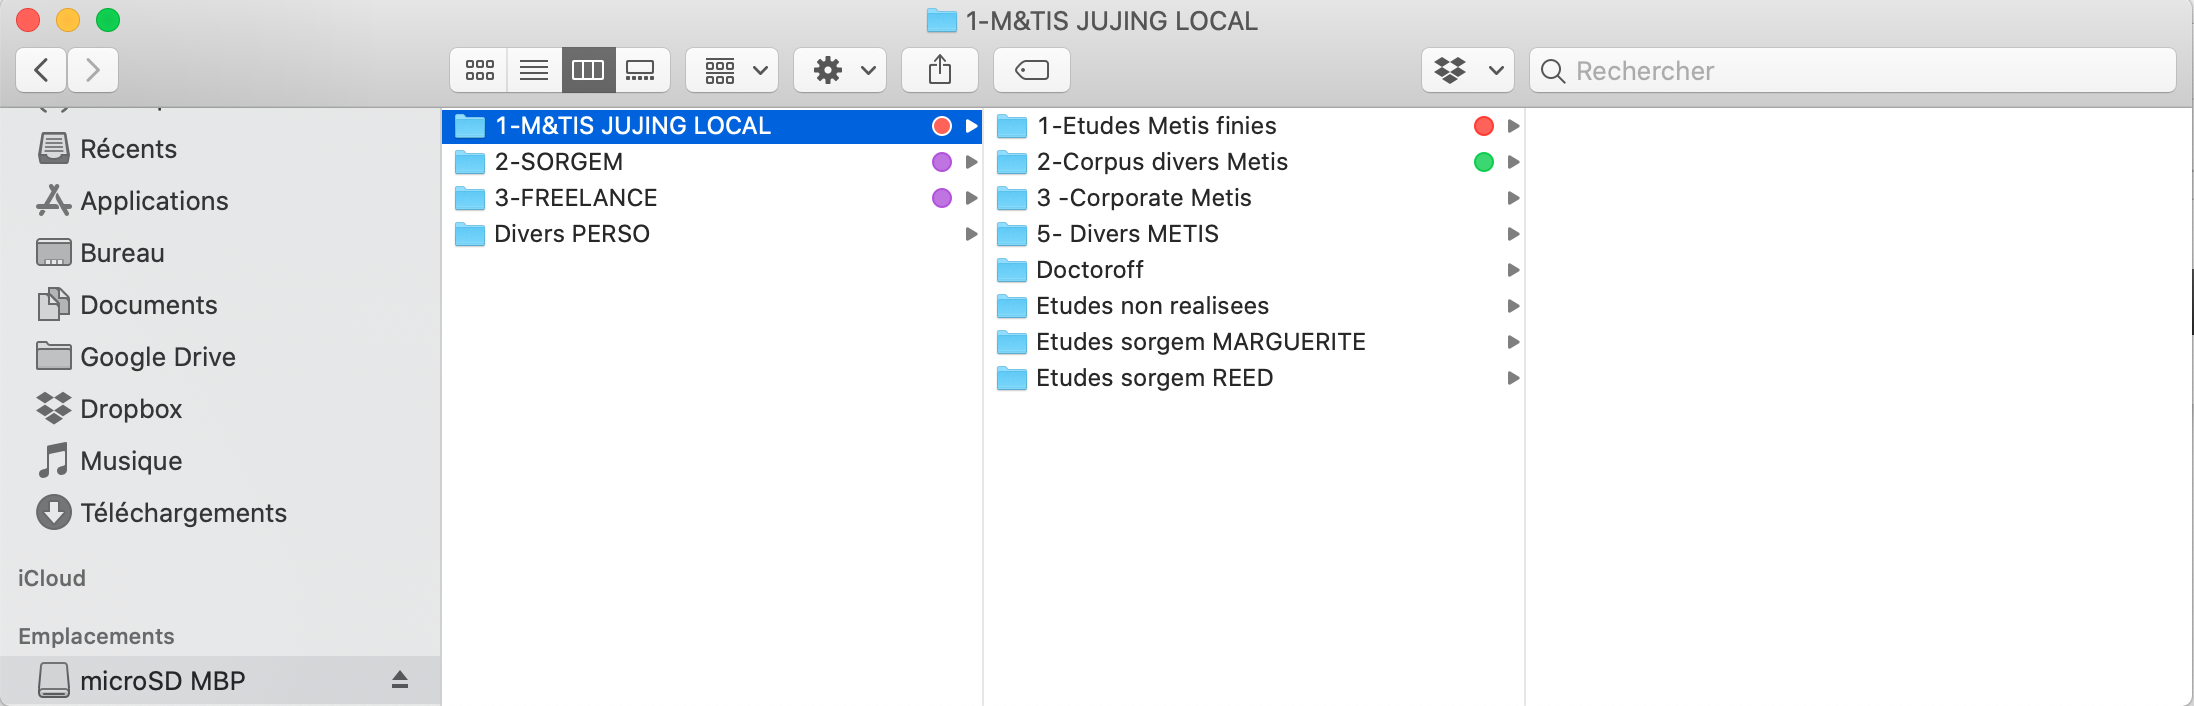Eject the microSD MBP volume
This screenshot has height=706, width=2194.
pyautogui.click(x=400, y=680)
